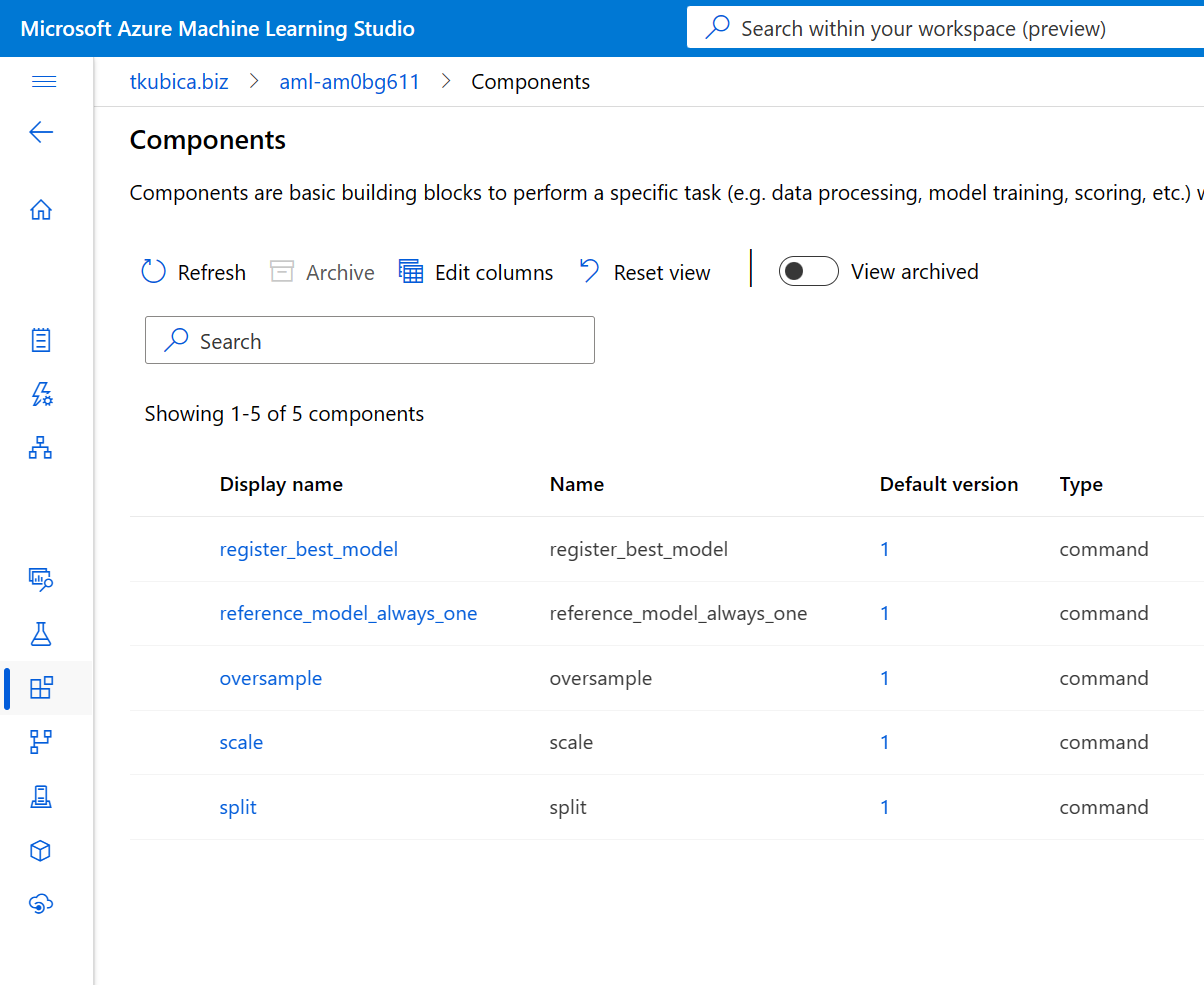Open Models cube icon in sidebar

(41, 850)
